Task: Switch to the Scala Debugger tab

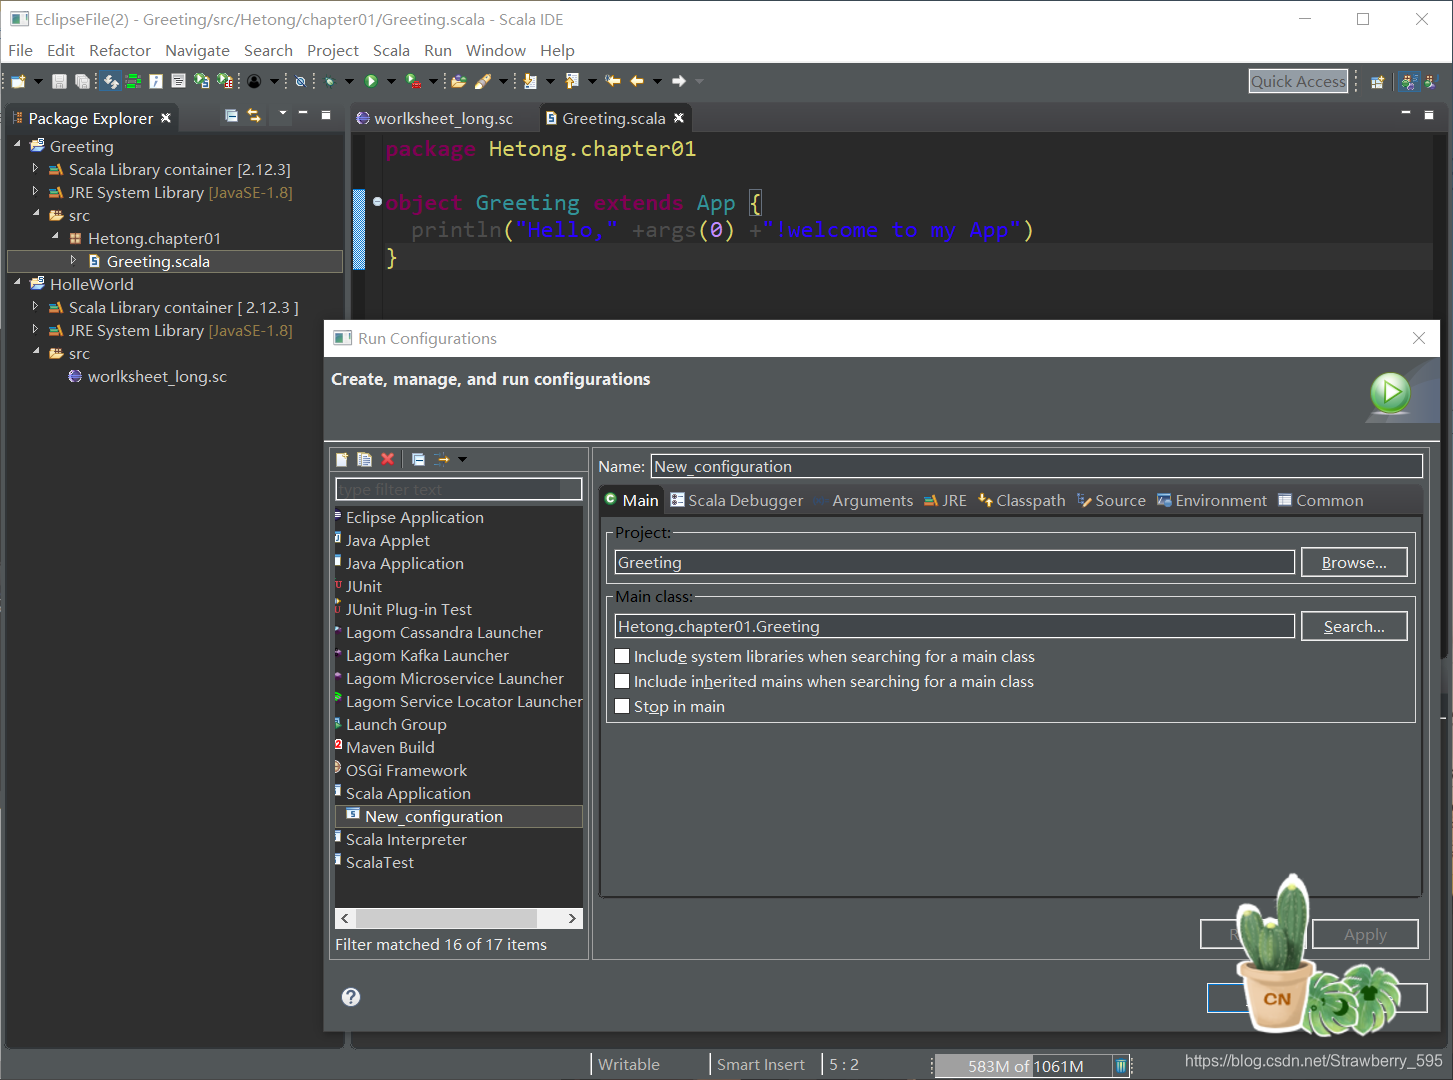Action: [x=737, y=501]
